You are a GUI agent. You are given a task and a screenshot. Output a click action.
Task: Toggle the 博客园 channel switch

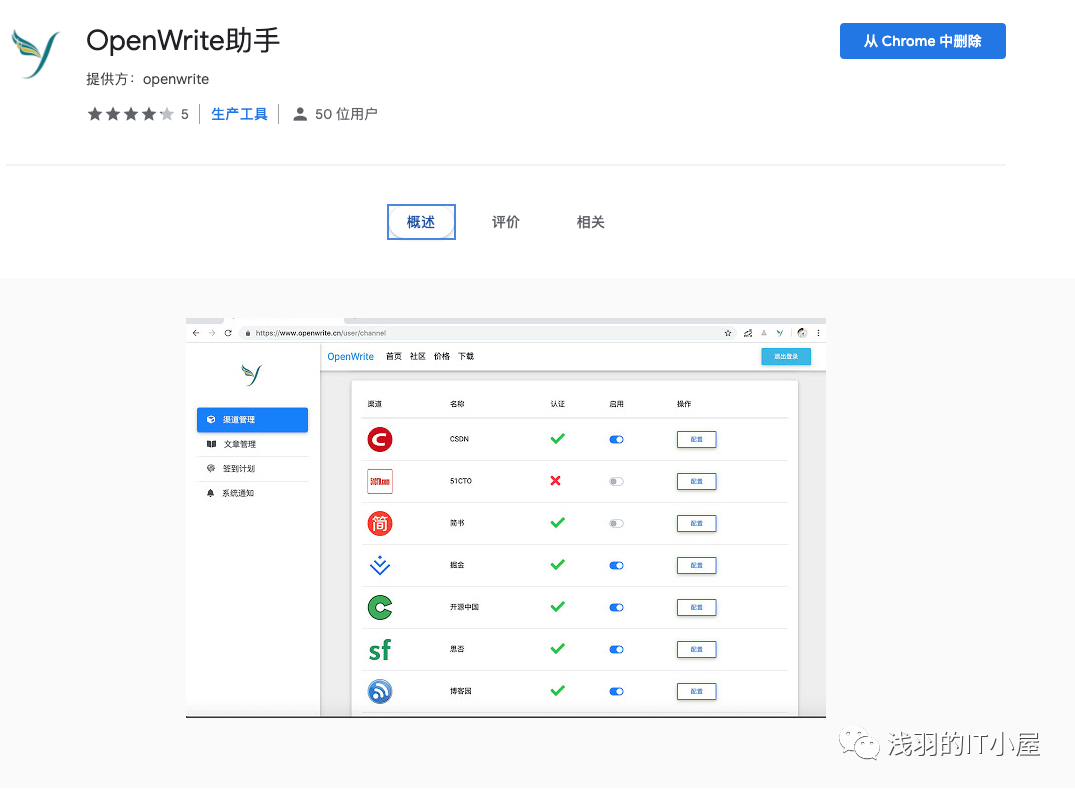click(x=616, y=692)
